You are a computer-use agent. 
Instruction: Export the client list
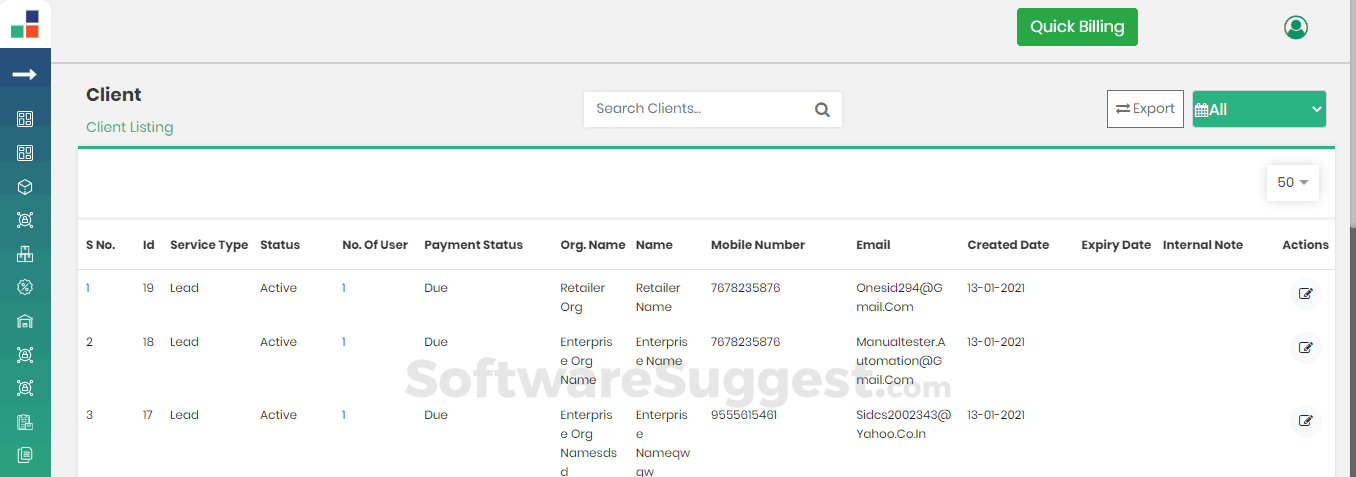(1145, 109)
